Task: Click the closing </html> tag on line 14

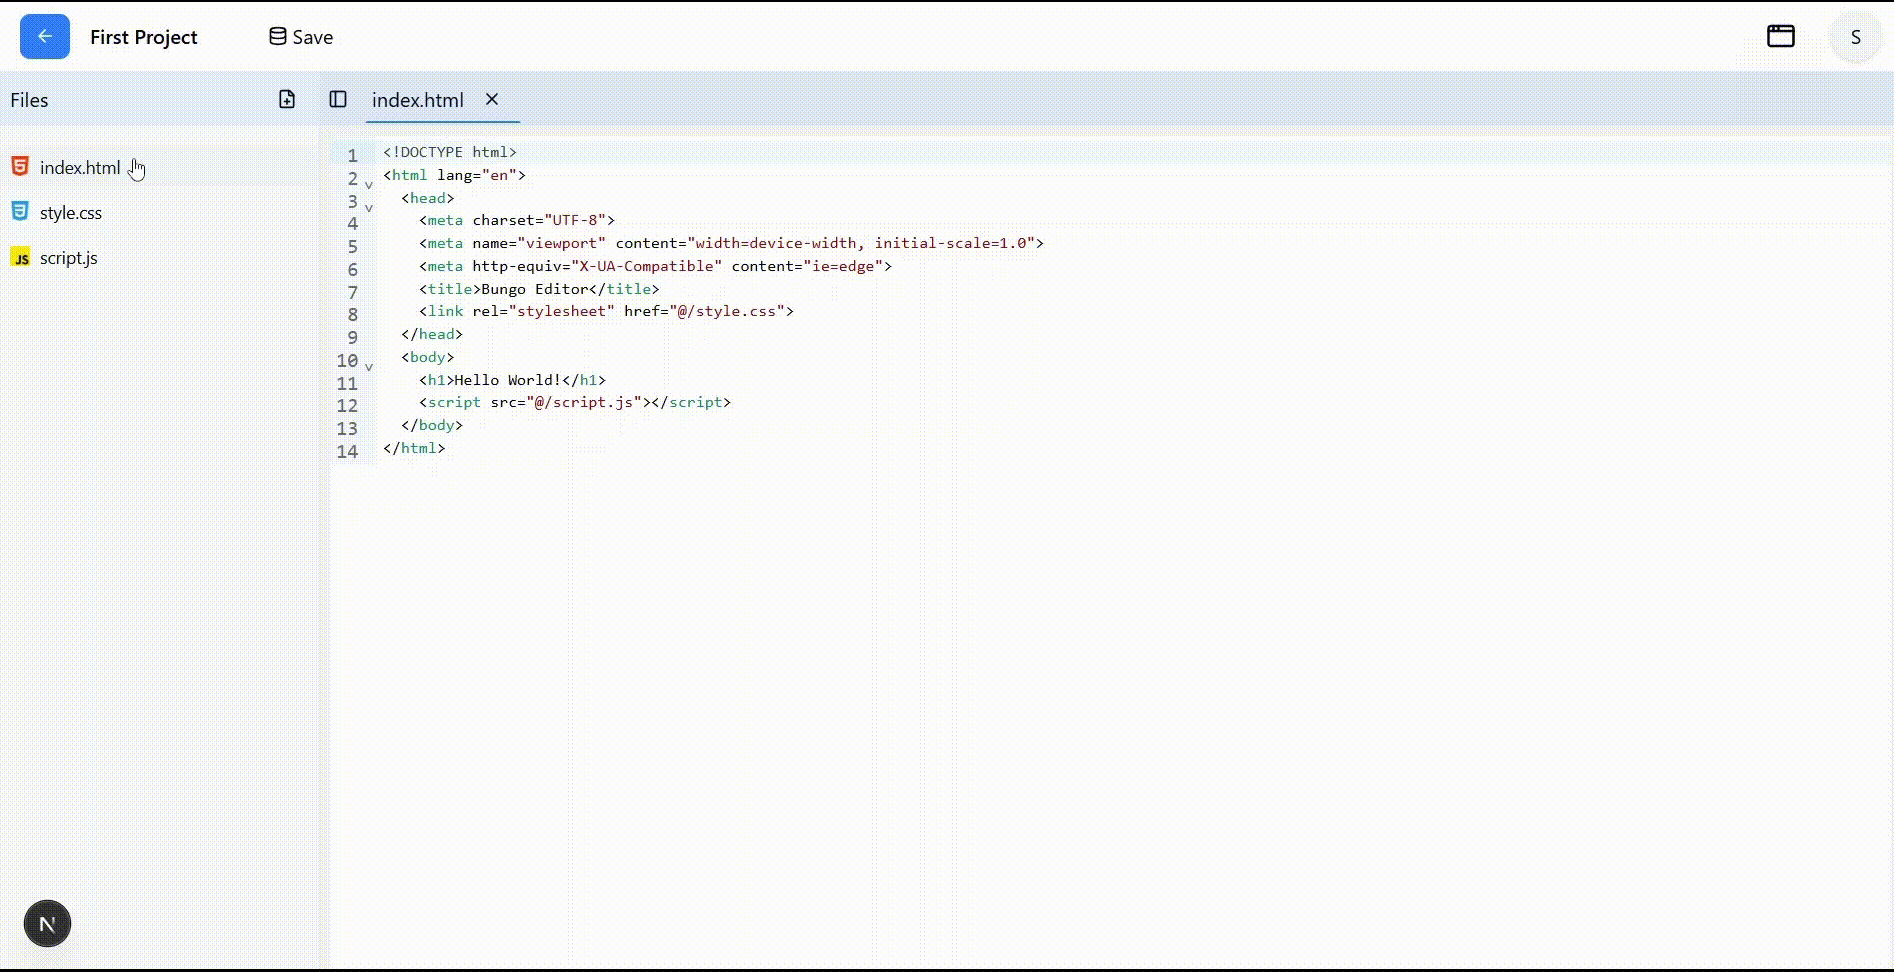Action: pos(414,448)
